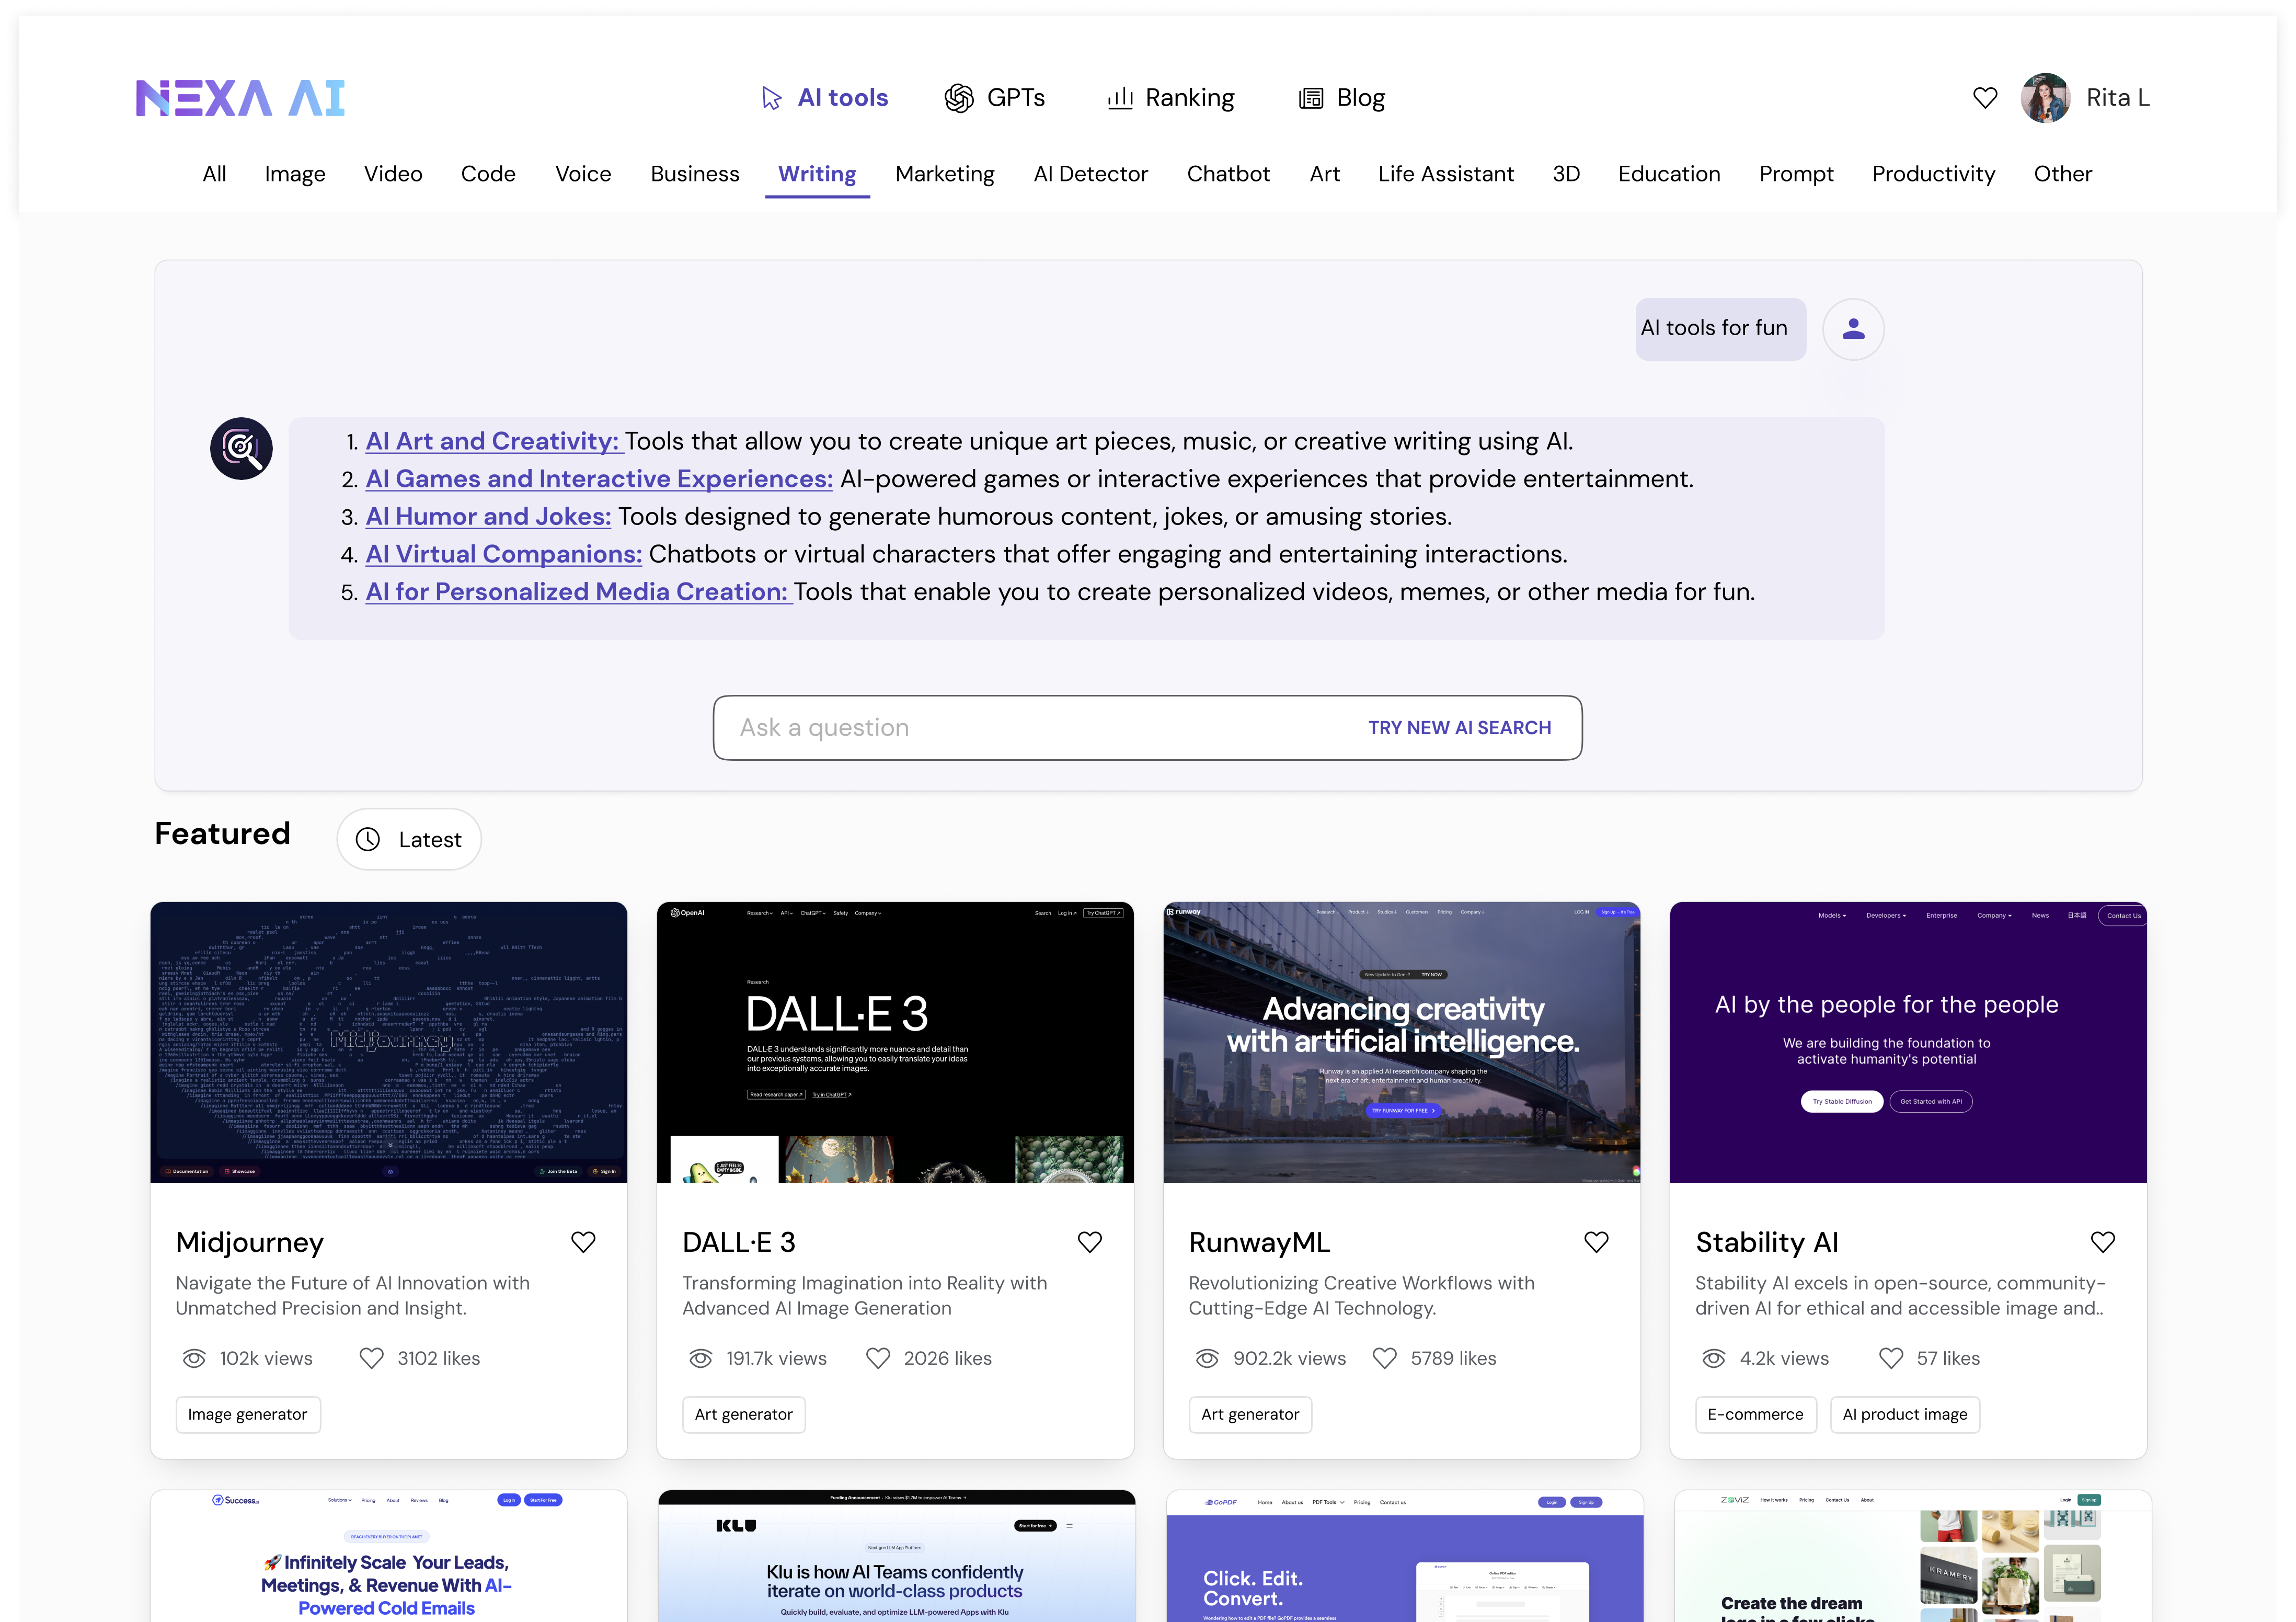
Task: Click the GPTs swirl icon
Action: pos(958,98)
